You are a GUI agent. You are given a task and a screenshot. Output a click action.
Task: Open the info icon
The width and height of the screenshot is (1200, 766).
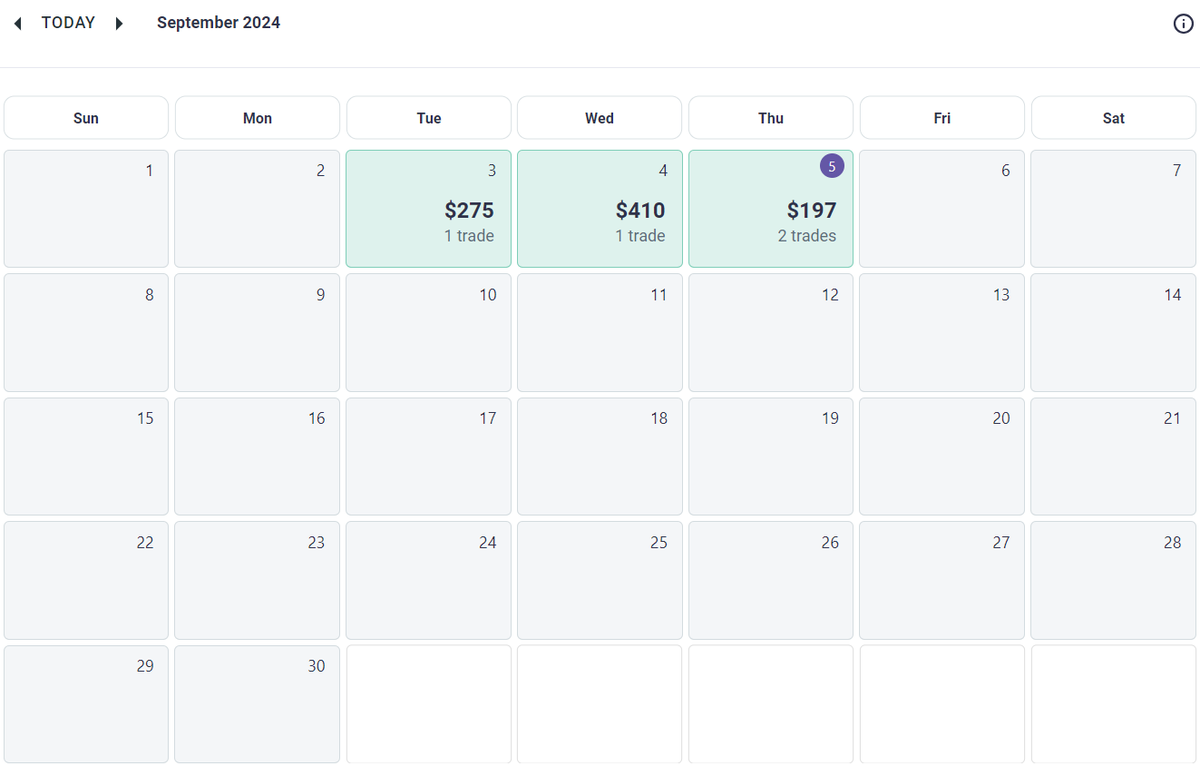(x=1183, y=24)
